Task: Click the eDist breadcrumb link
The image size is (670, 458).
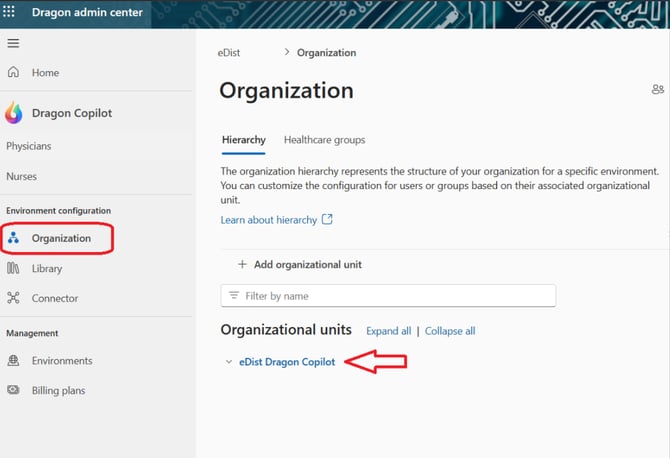Action: [x=229, y=53]
